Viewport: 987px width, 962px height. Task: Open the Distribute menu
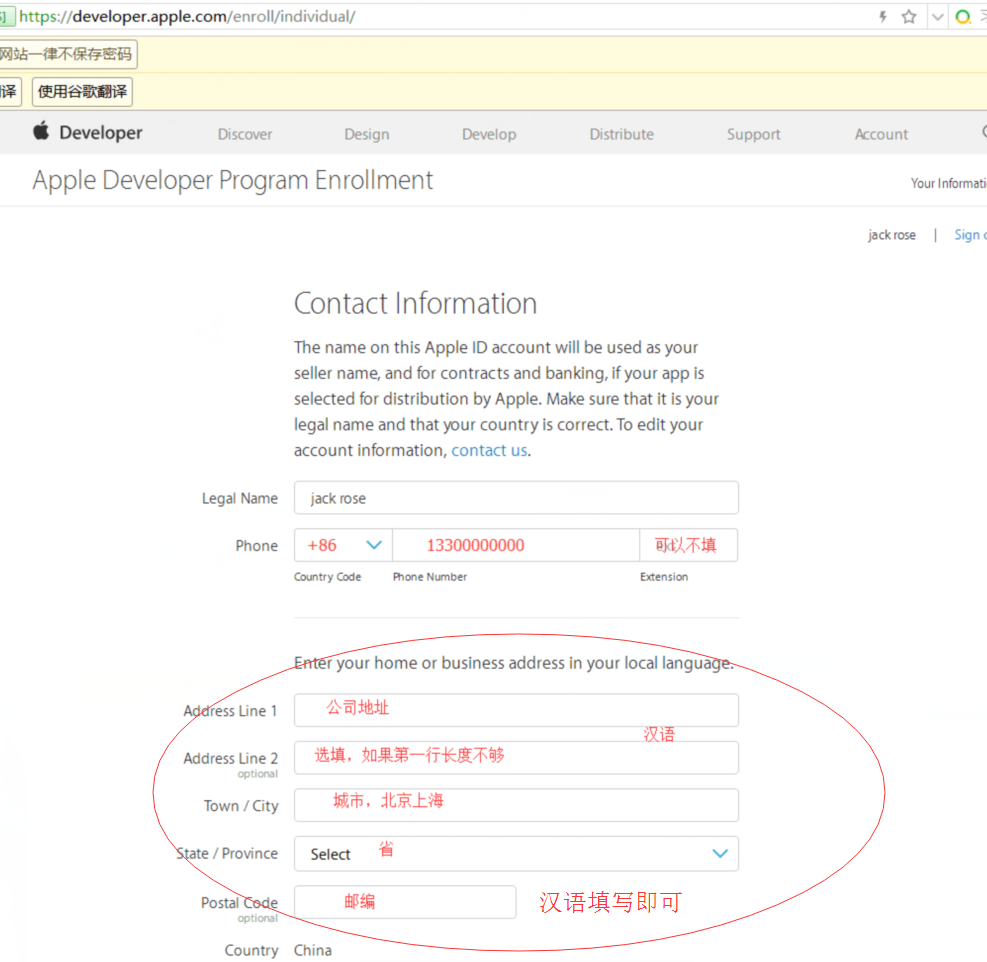pyautogui.click(x=621, y=134)
